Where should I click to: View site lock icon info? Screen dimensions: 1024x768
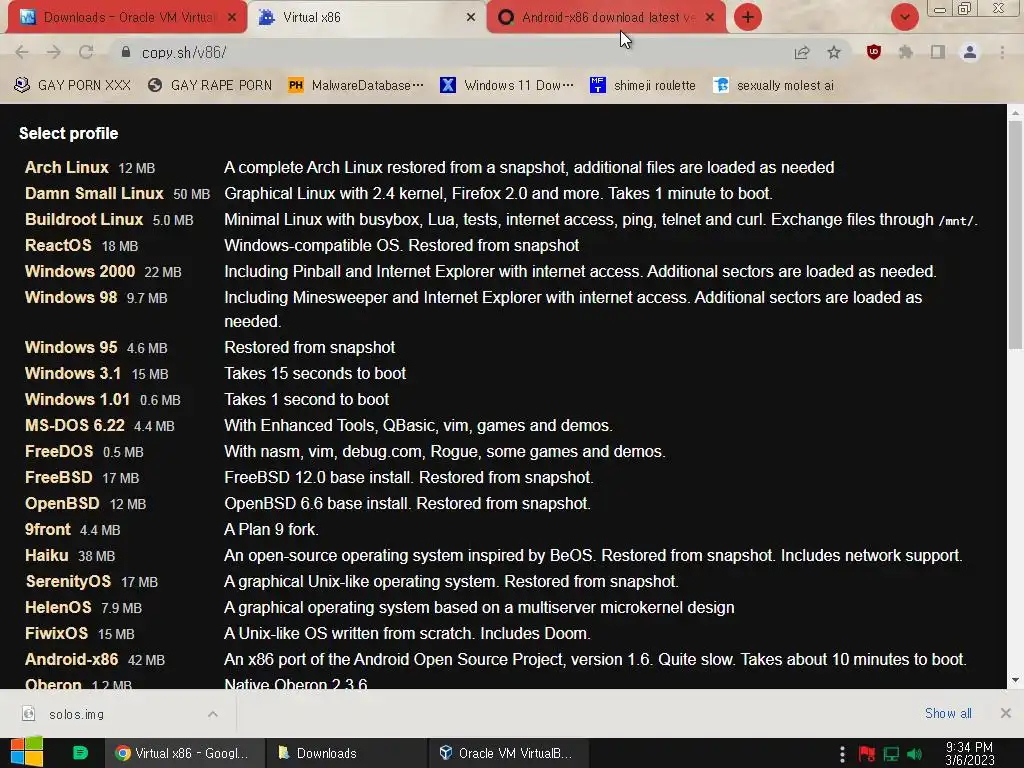pyautogui.click(x=126, y=52)
